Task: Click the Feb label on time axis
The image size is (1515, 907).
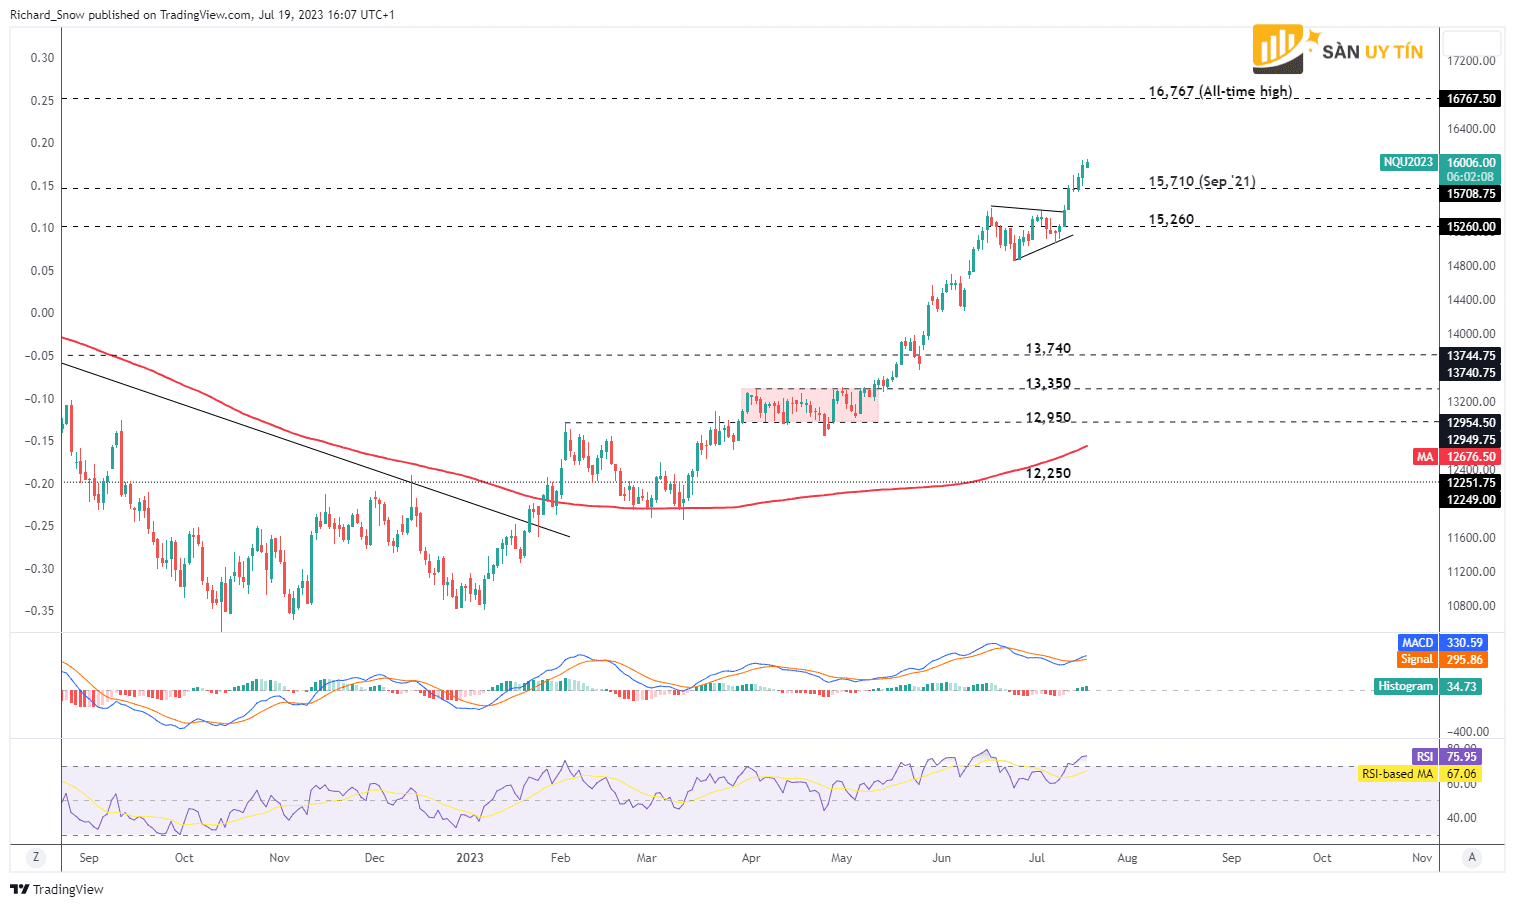Action: (561, 857)
